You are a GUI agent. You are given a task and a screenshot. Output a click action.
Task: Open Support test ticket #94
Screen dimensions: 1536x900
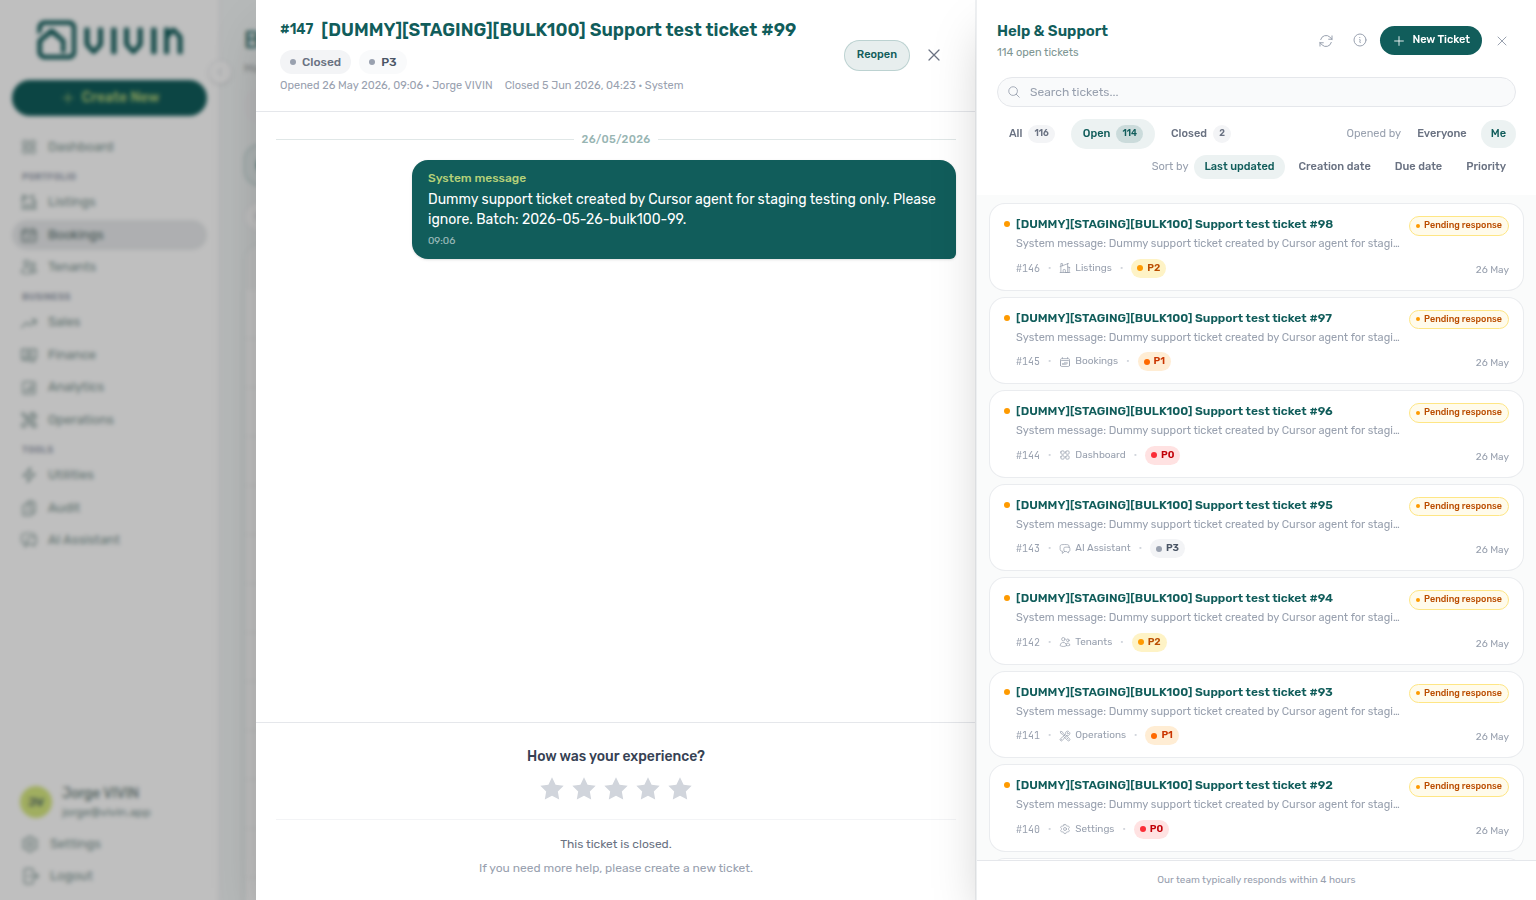[x=1256, y=621]
